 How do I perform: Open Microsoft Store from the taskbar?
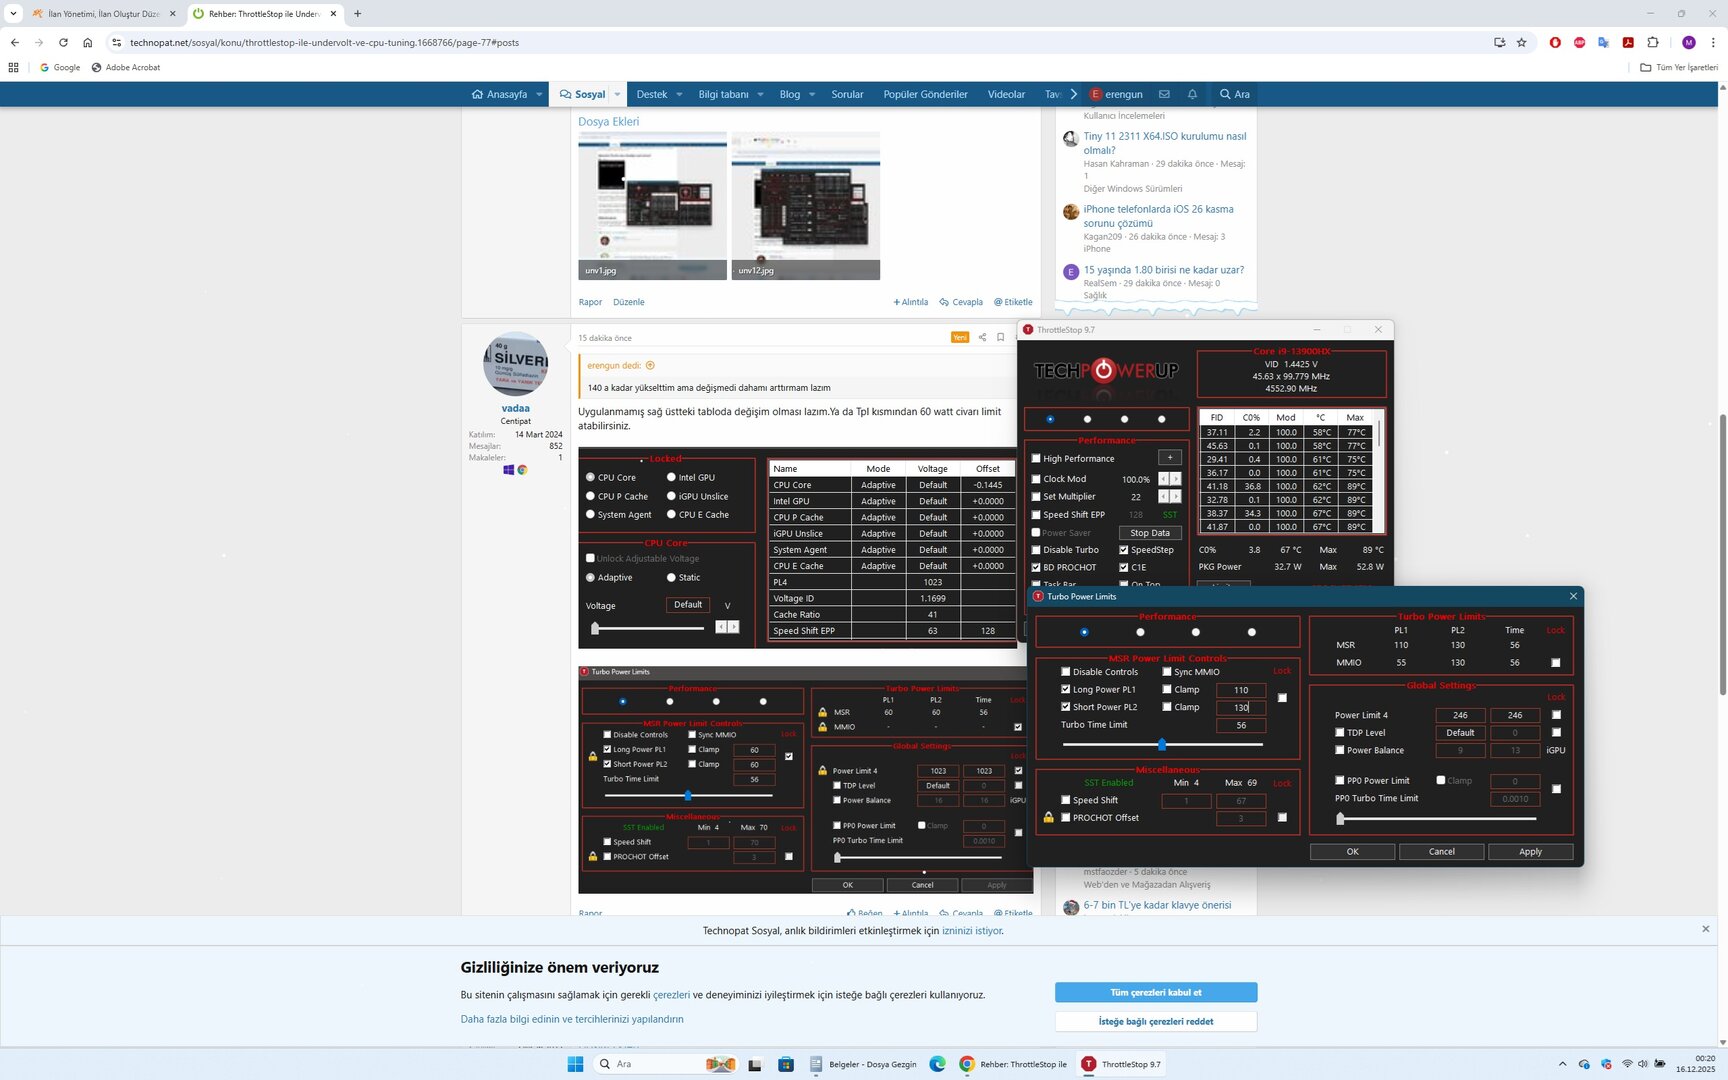point(786,1064)
